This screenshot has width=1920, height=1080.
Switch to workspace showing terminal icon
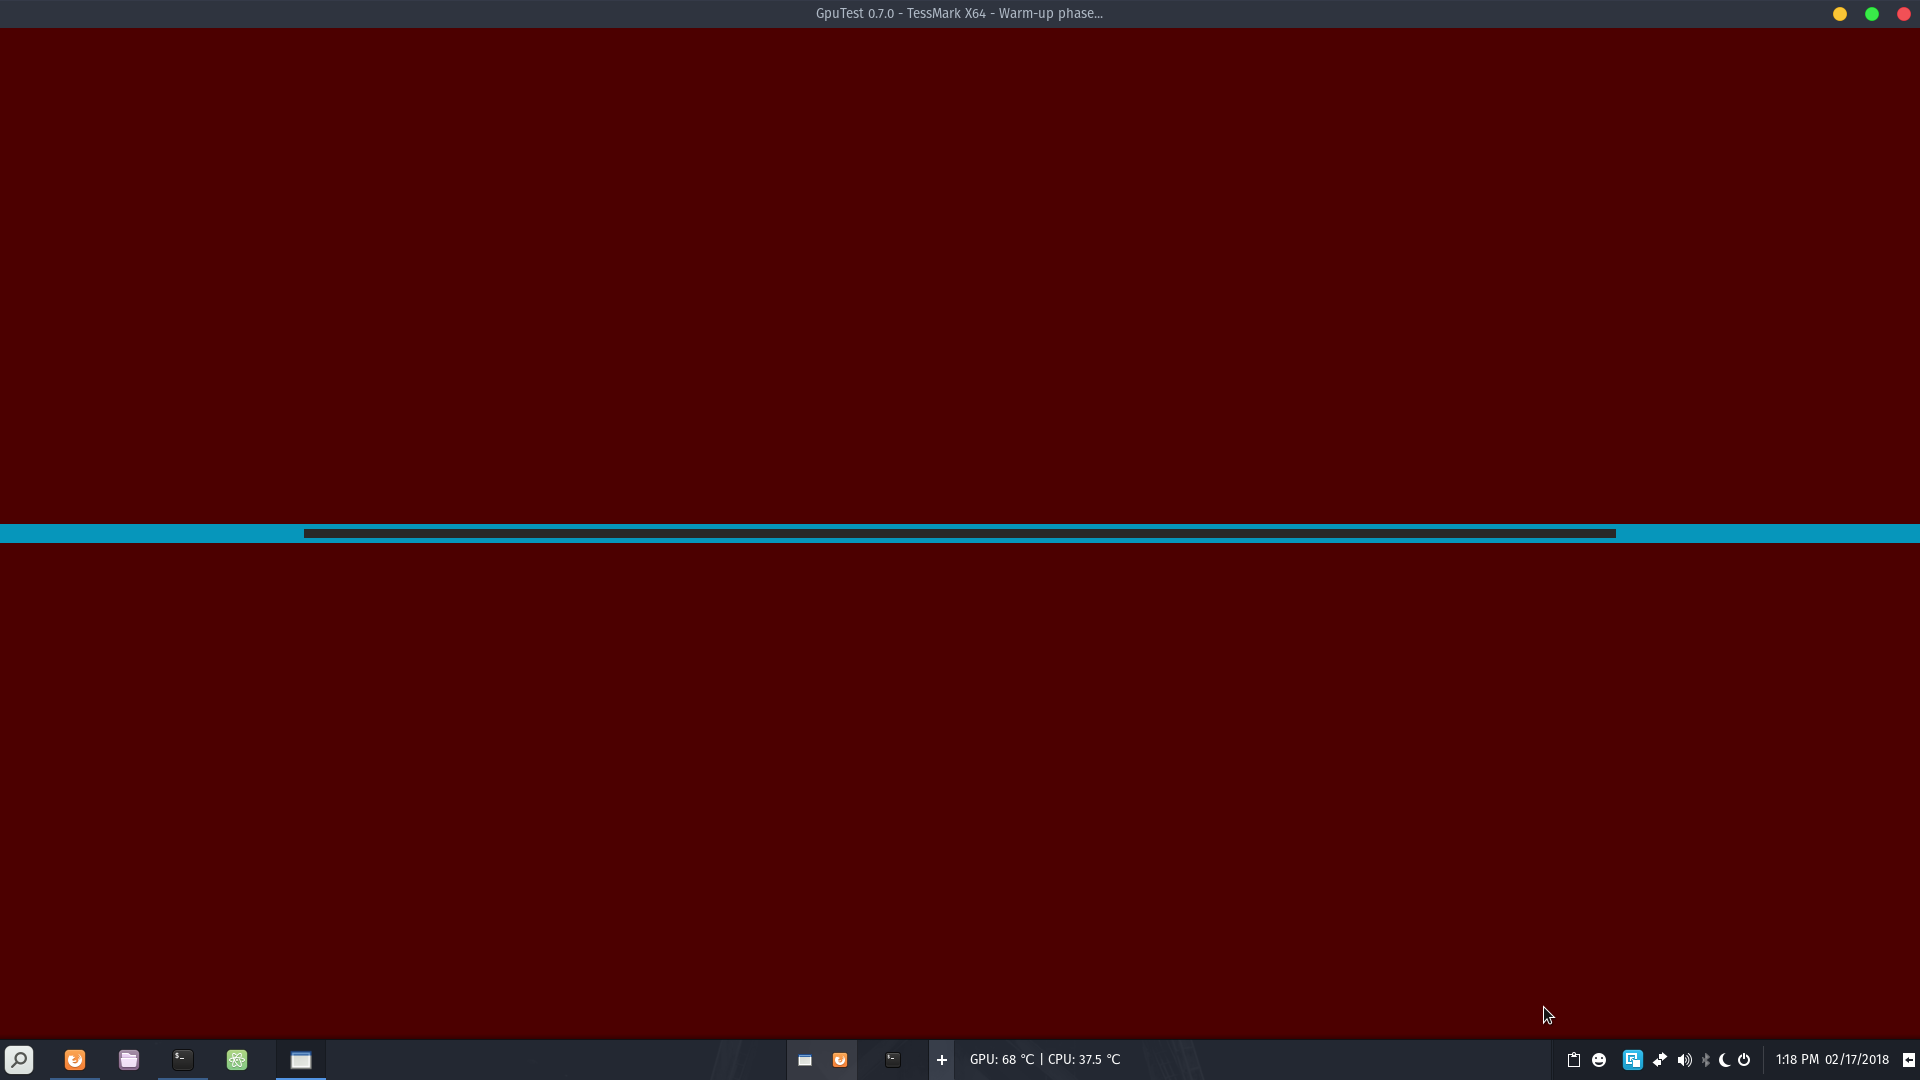tap(893, 1060)
